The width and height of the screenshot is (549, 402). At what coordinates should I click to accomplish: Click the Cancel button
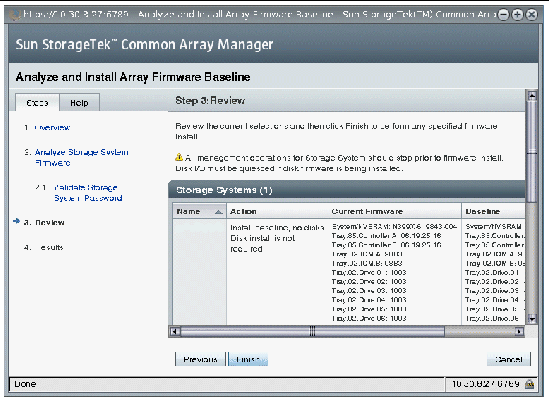coord(509,359)
